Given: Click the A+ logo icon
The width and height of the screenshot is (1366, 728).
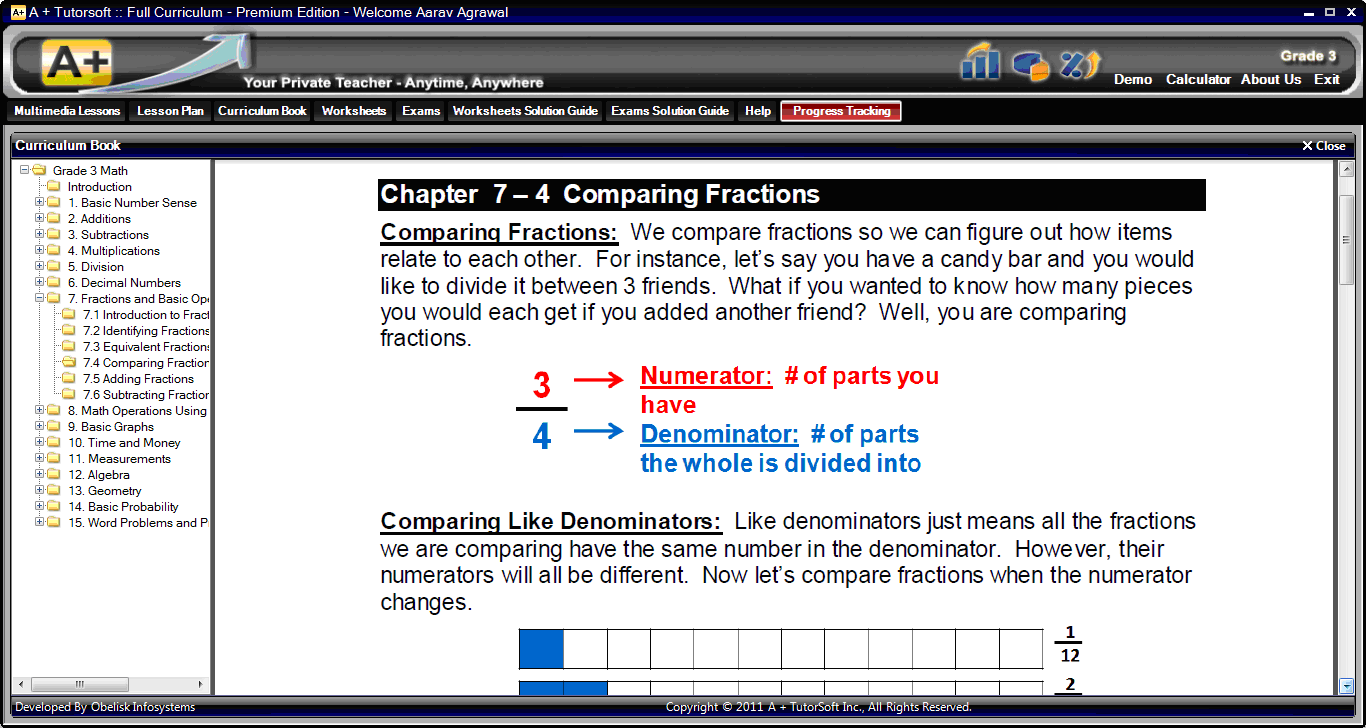Looking at the screenshot, I should [x=76, y=63].
